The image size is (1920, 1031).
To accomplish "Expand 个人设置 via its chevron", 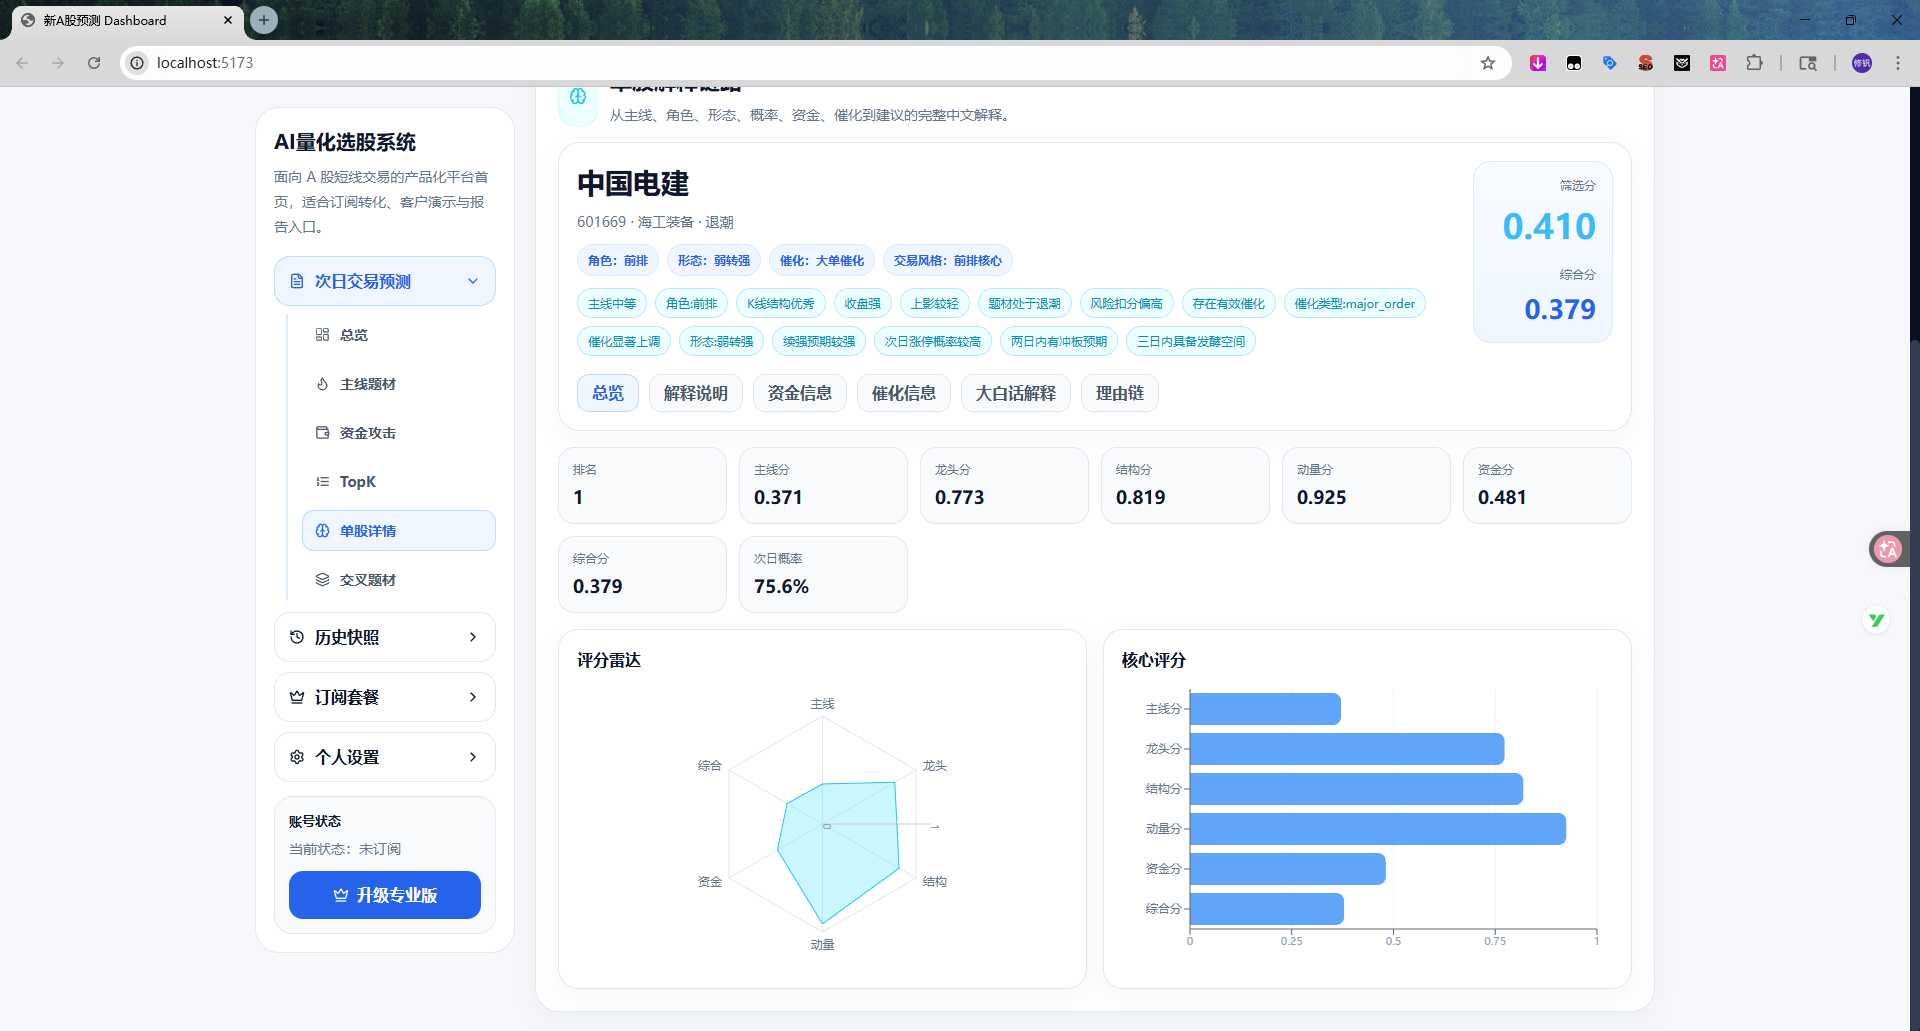I will click(473, 757).
